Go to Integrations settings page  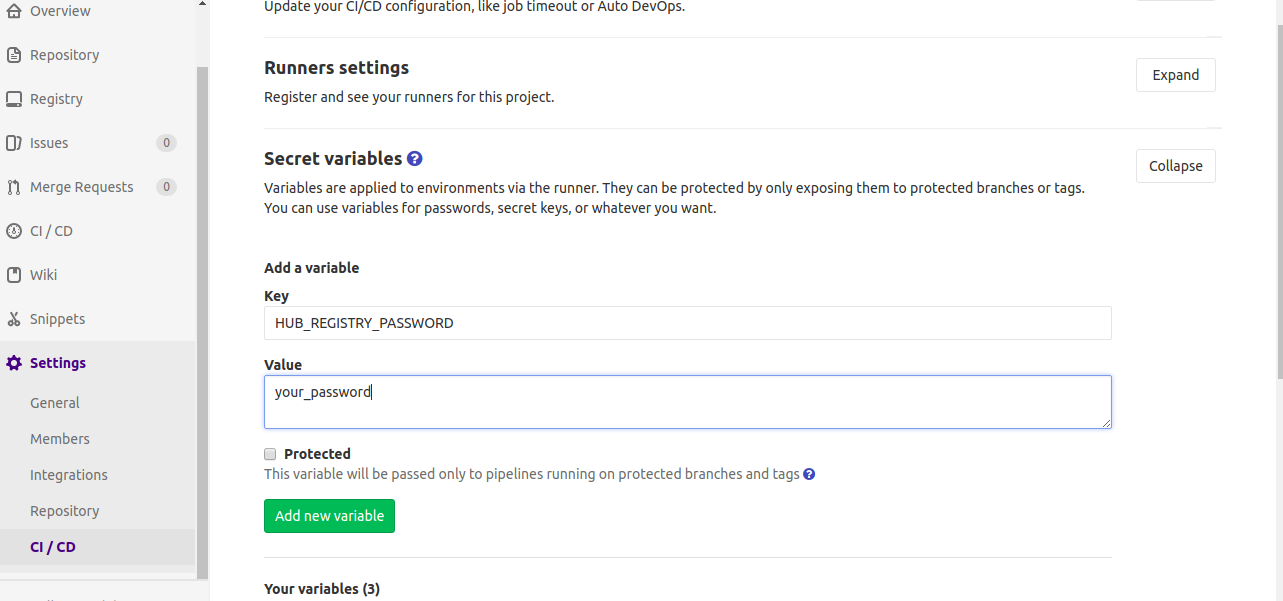tap(69, 475)
